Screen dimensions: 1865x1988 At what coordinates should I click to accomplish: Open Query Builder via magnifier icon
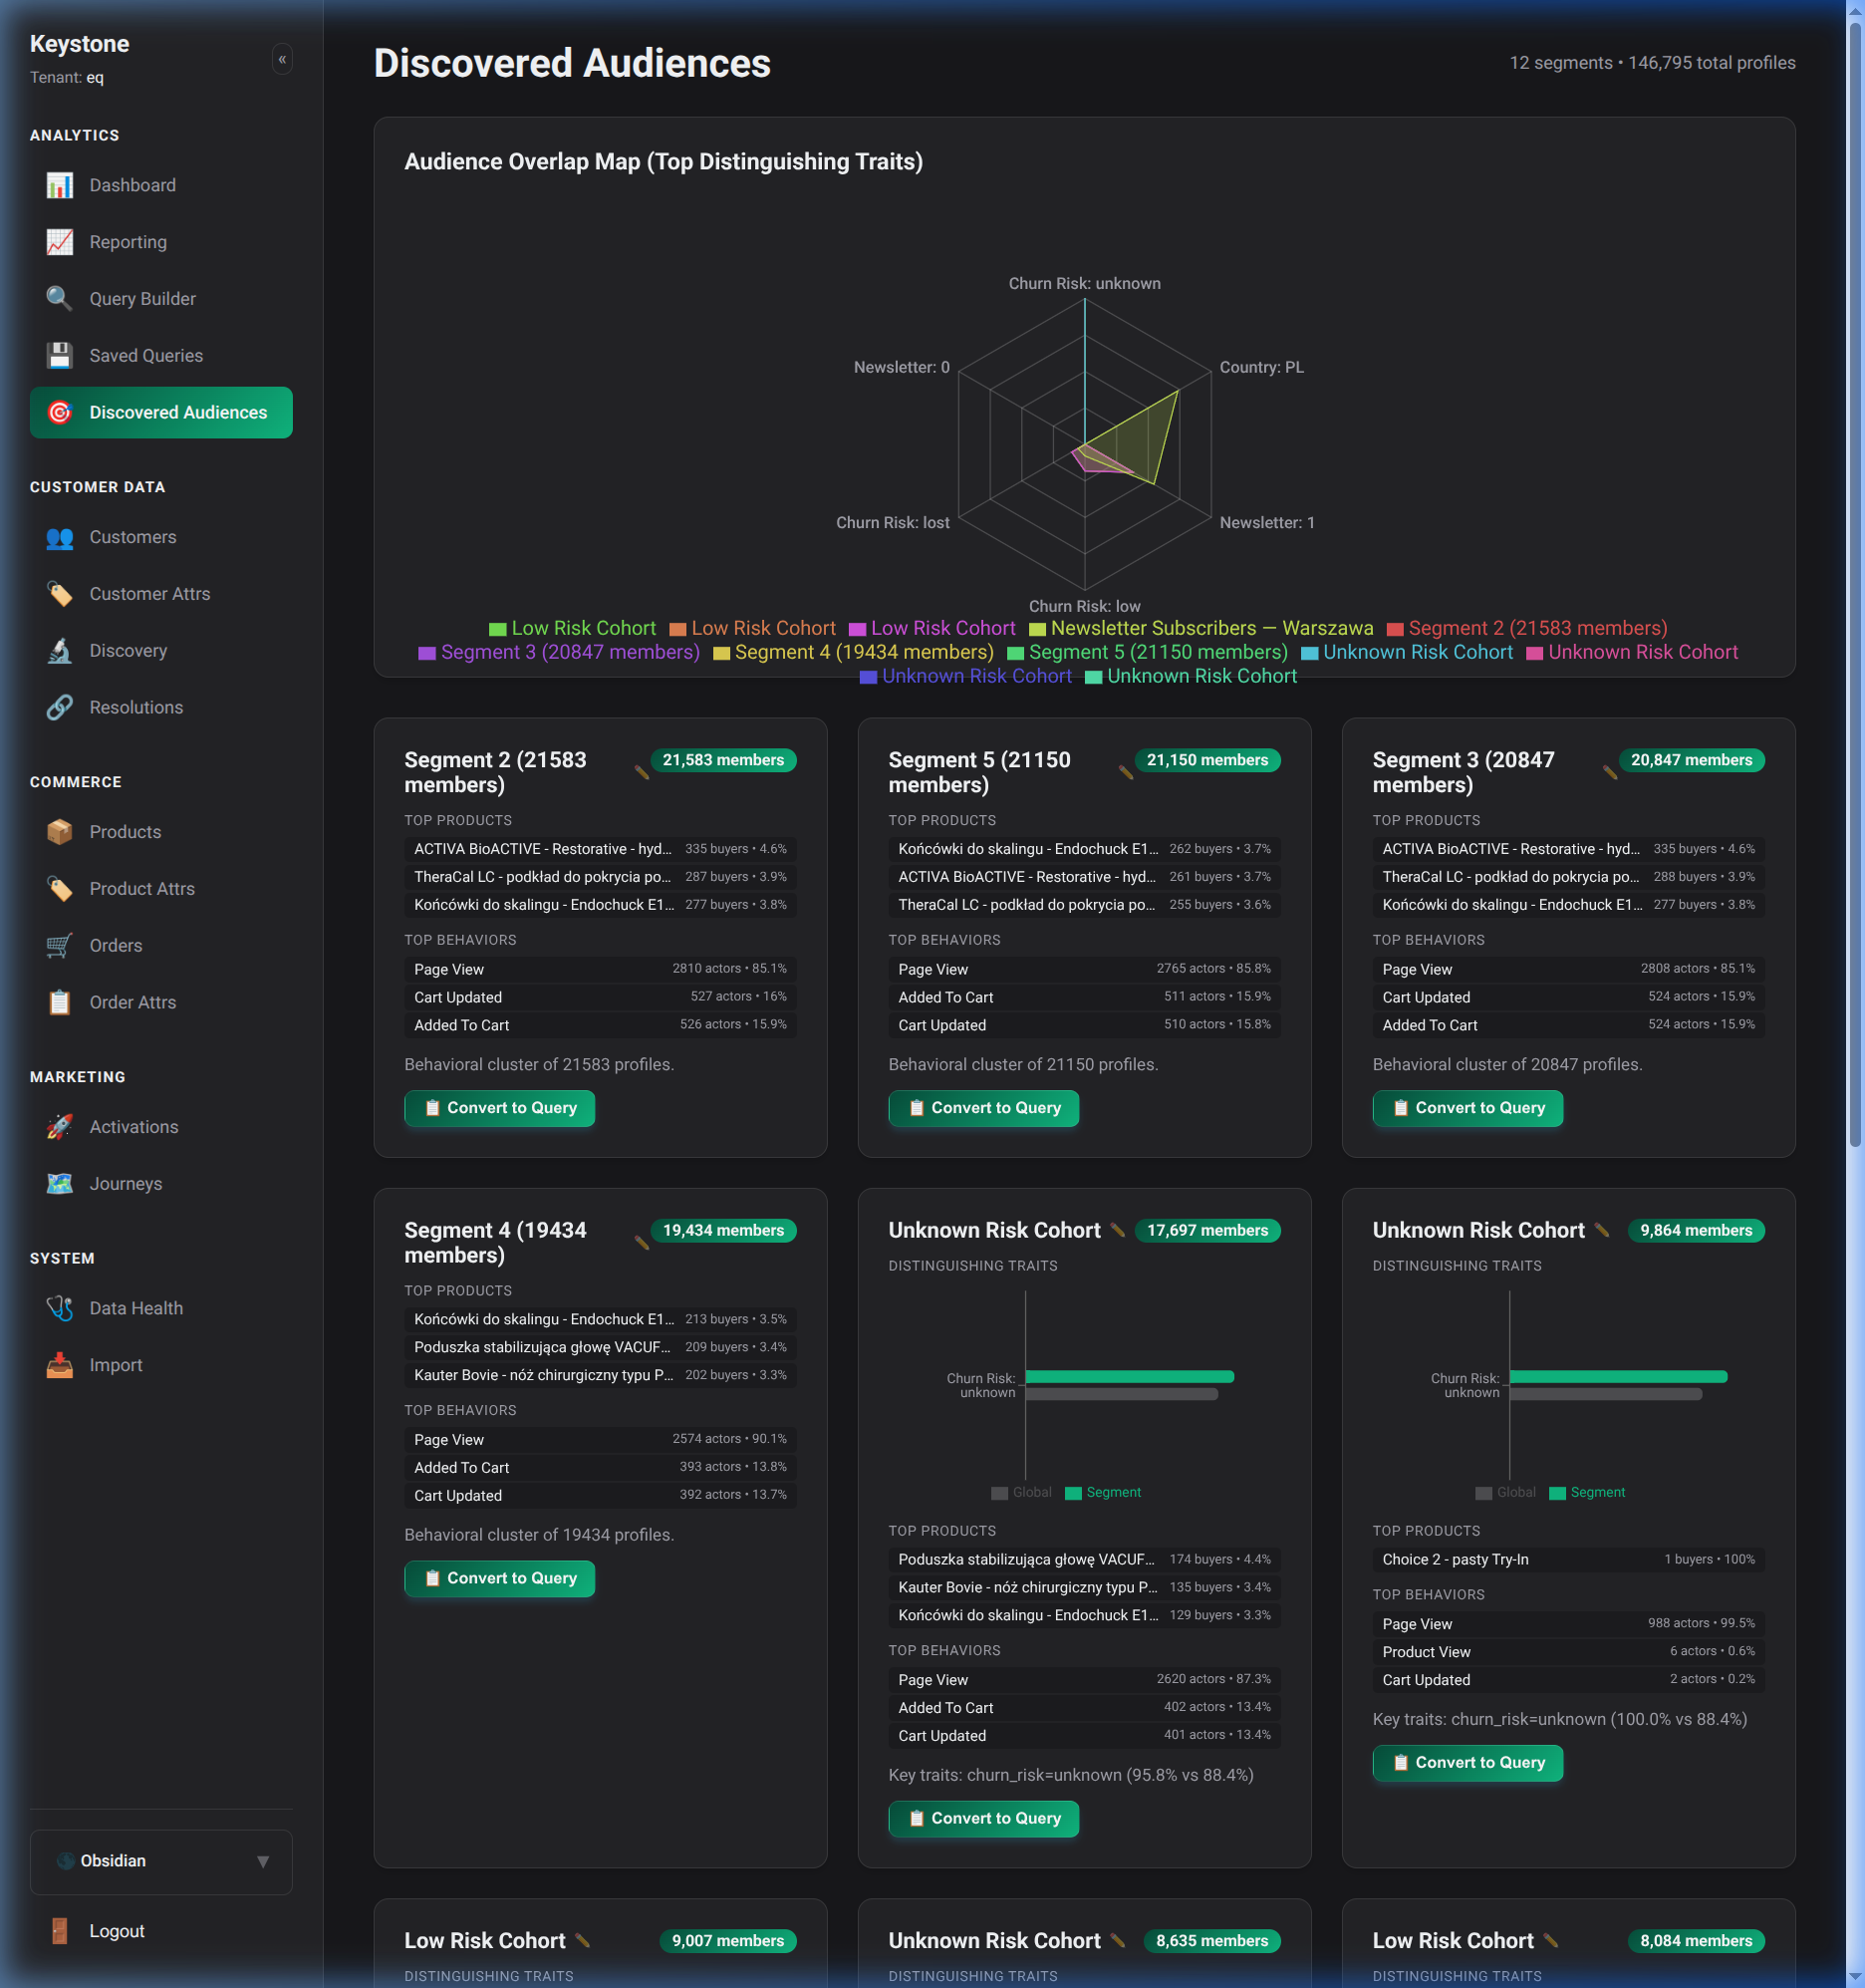(60, 299)
